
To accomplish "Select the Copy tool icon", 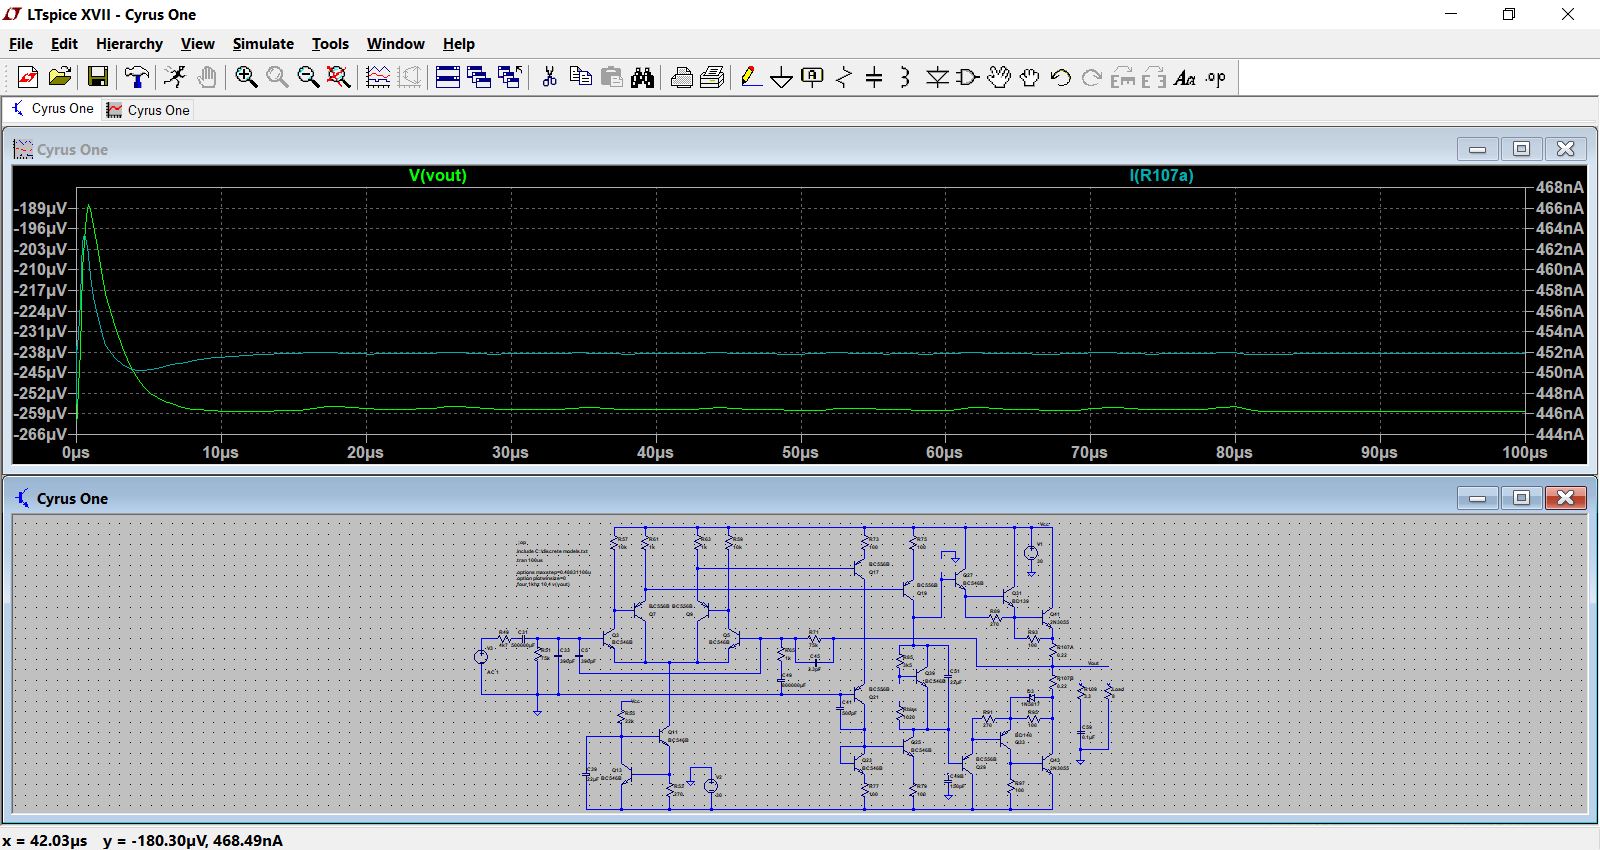I will [580, 77].
